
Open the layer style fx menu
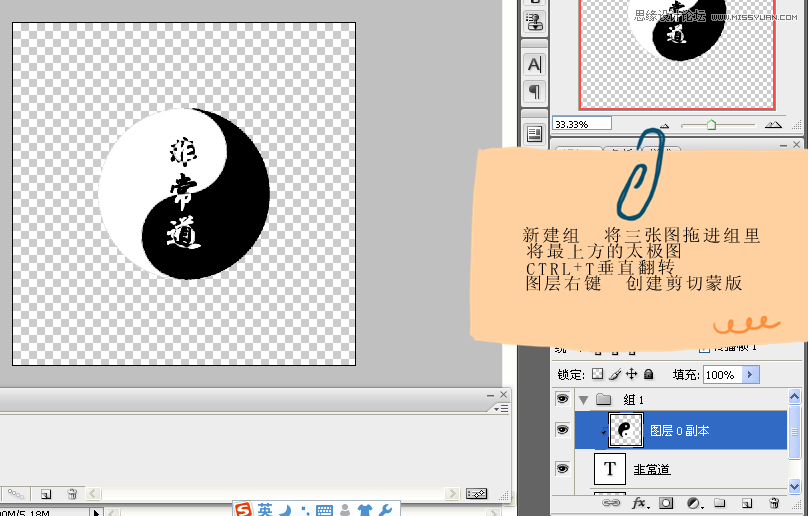tap(640, 503)
